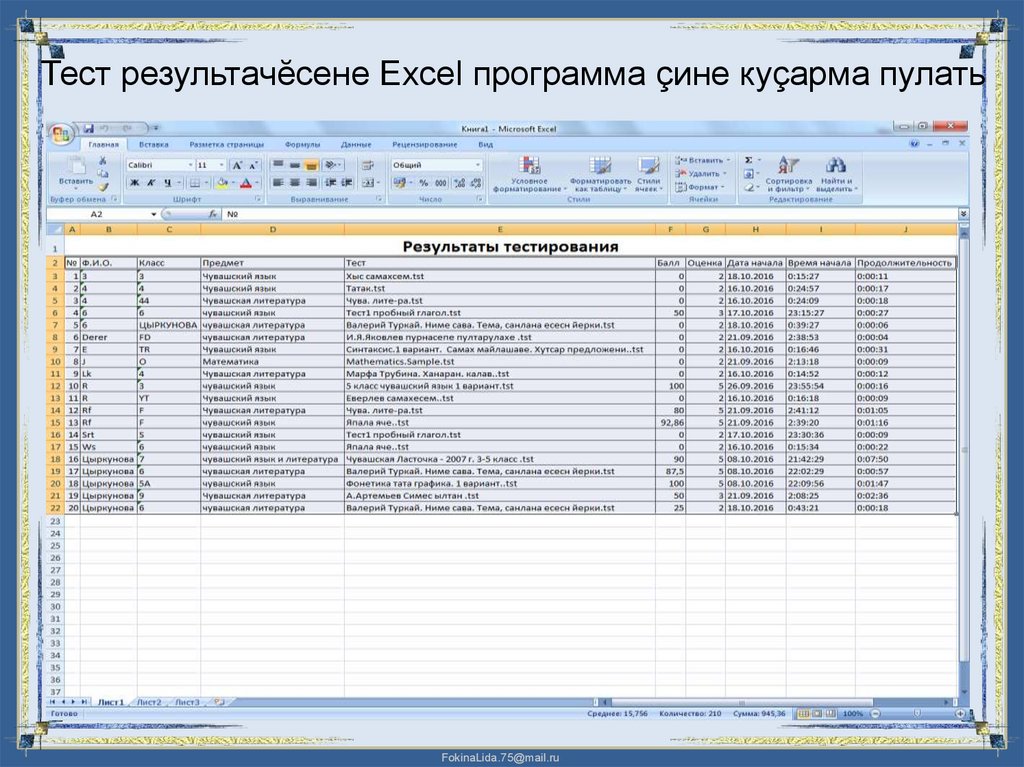The width and height of the screenshot is (1024, 767).
Task: Apply the red font color A
Action: (x=246, y=183)
